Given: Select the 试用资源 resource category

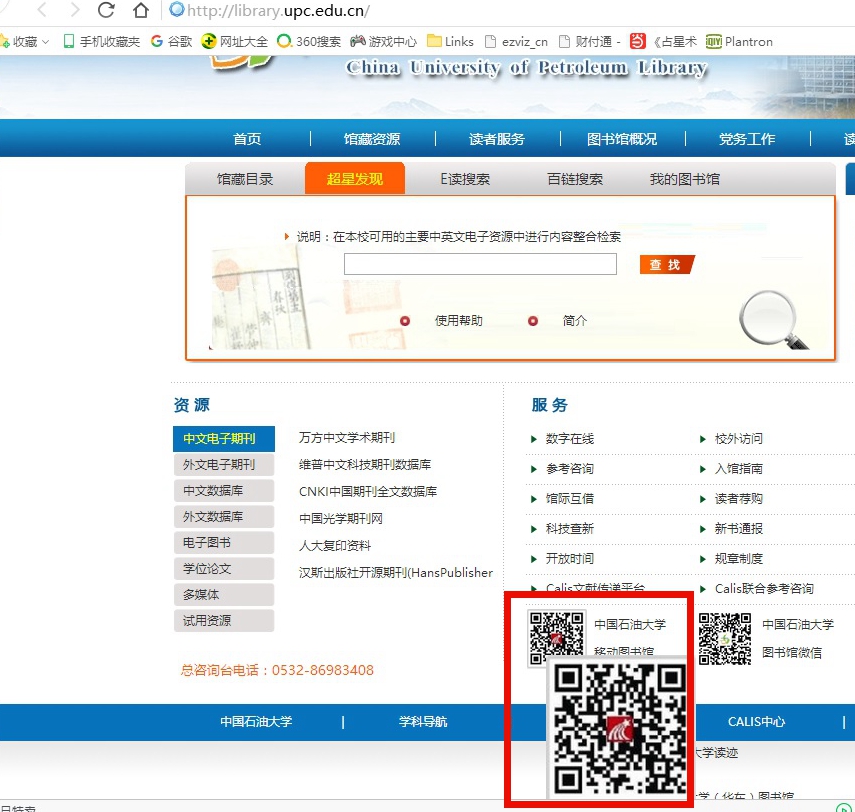Looking at the screenshot, I should 224,621.
